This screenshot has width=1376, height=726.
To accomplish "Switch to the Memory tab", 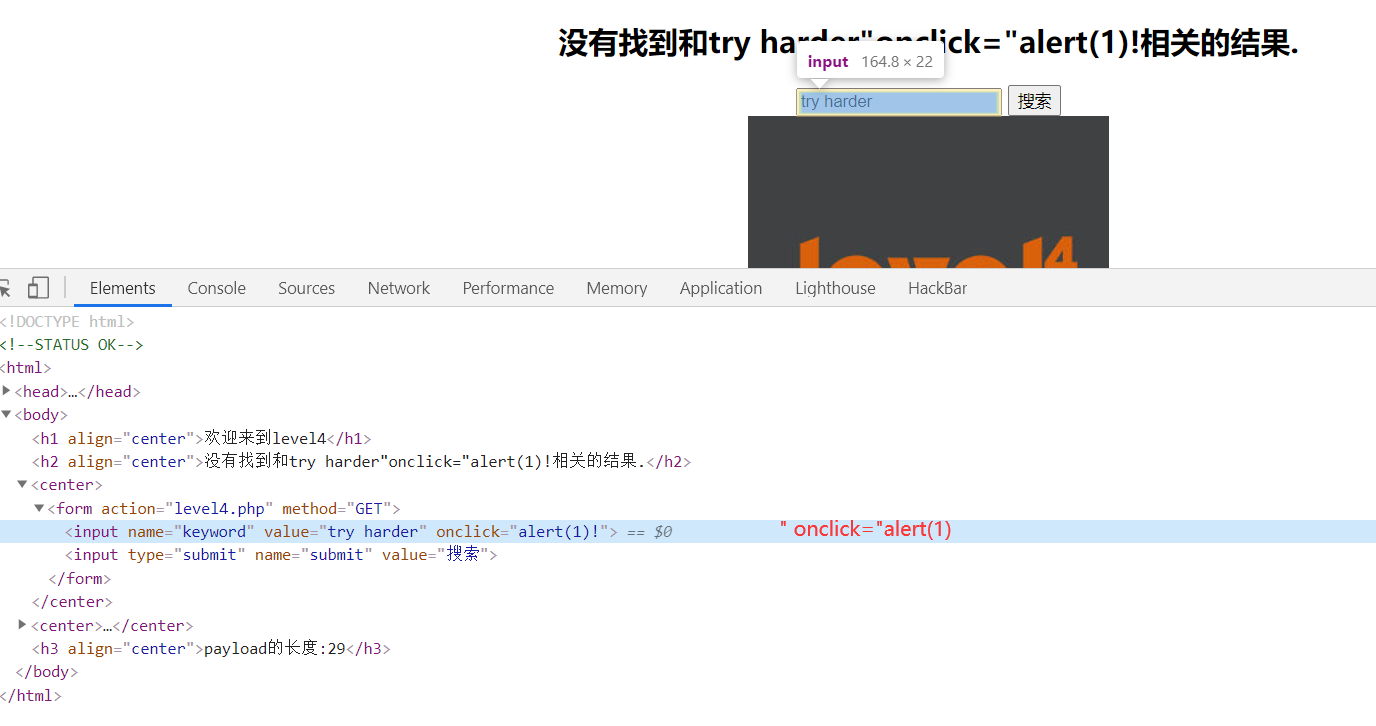I will (x=617, y=288).
